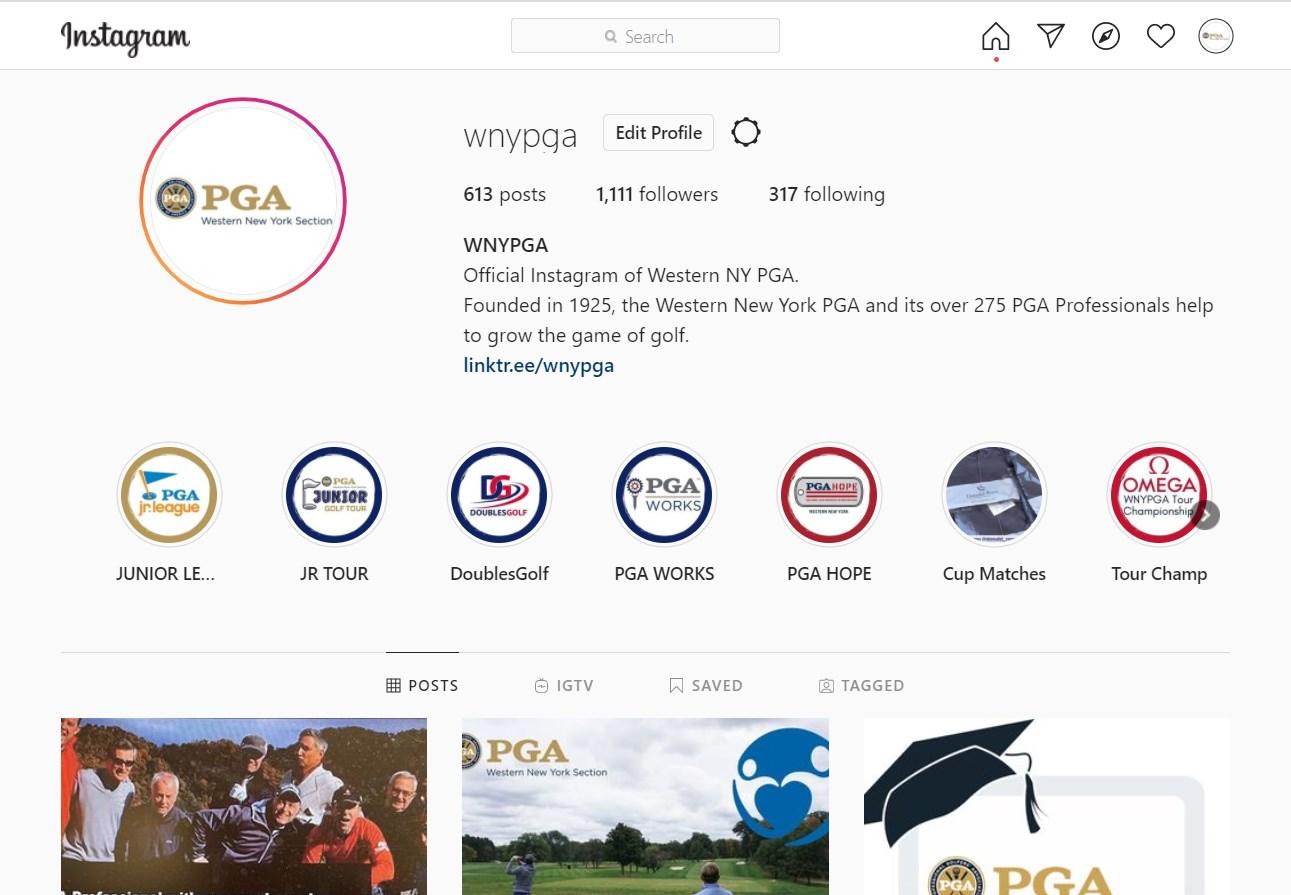The image size is (1291, 895).
Task: Go to the Instagram home feed icon
Action: [995, 37]
